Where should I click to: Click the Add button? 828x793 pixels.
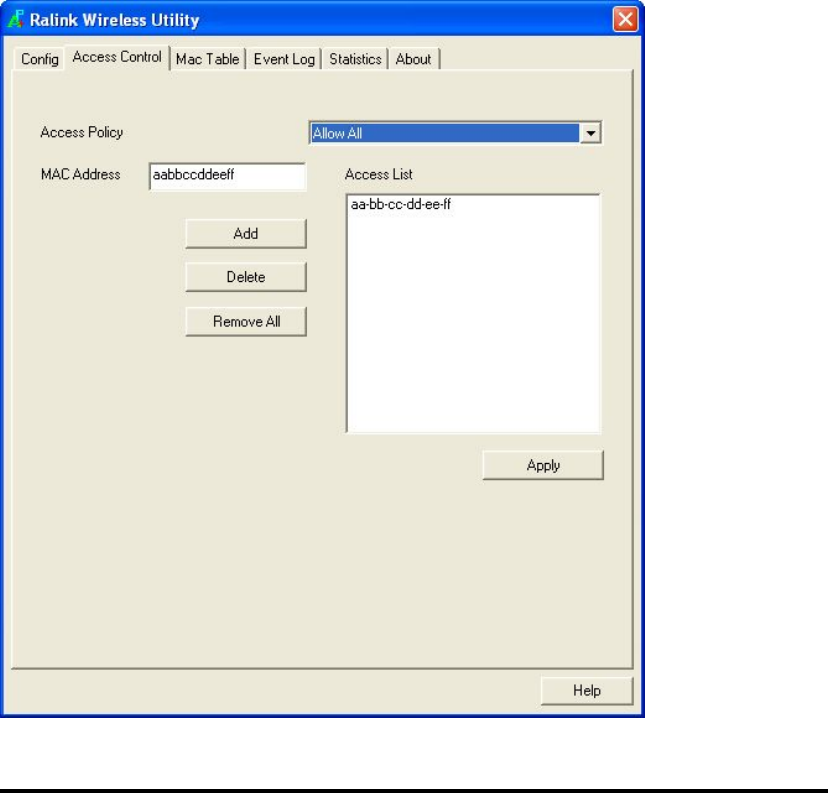(246, 234)
